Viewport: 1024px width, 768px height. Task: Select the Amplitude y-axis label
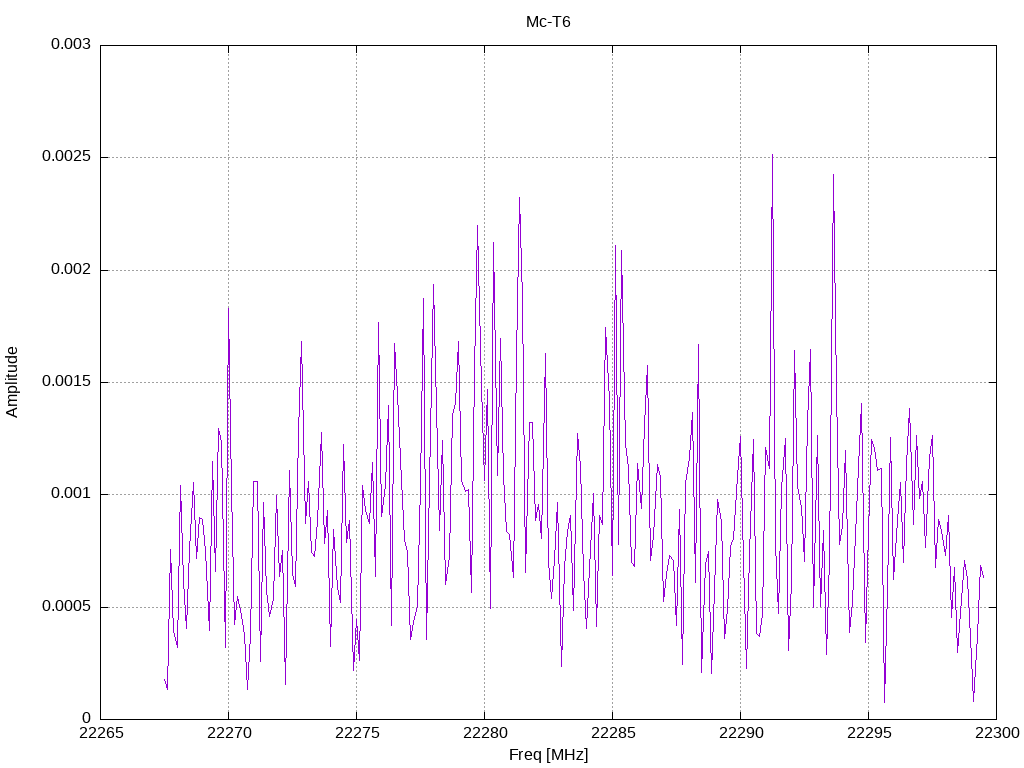pyautogui.click(x=12, y=382)
